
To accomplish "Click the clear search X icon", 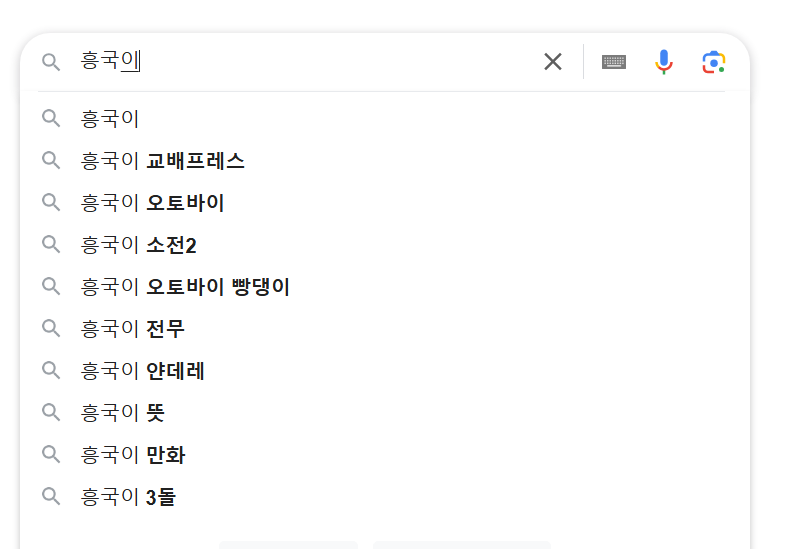I will [x=553, y=62].
